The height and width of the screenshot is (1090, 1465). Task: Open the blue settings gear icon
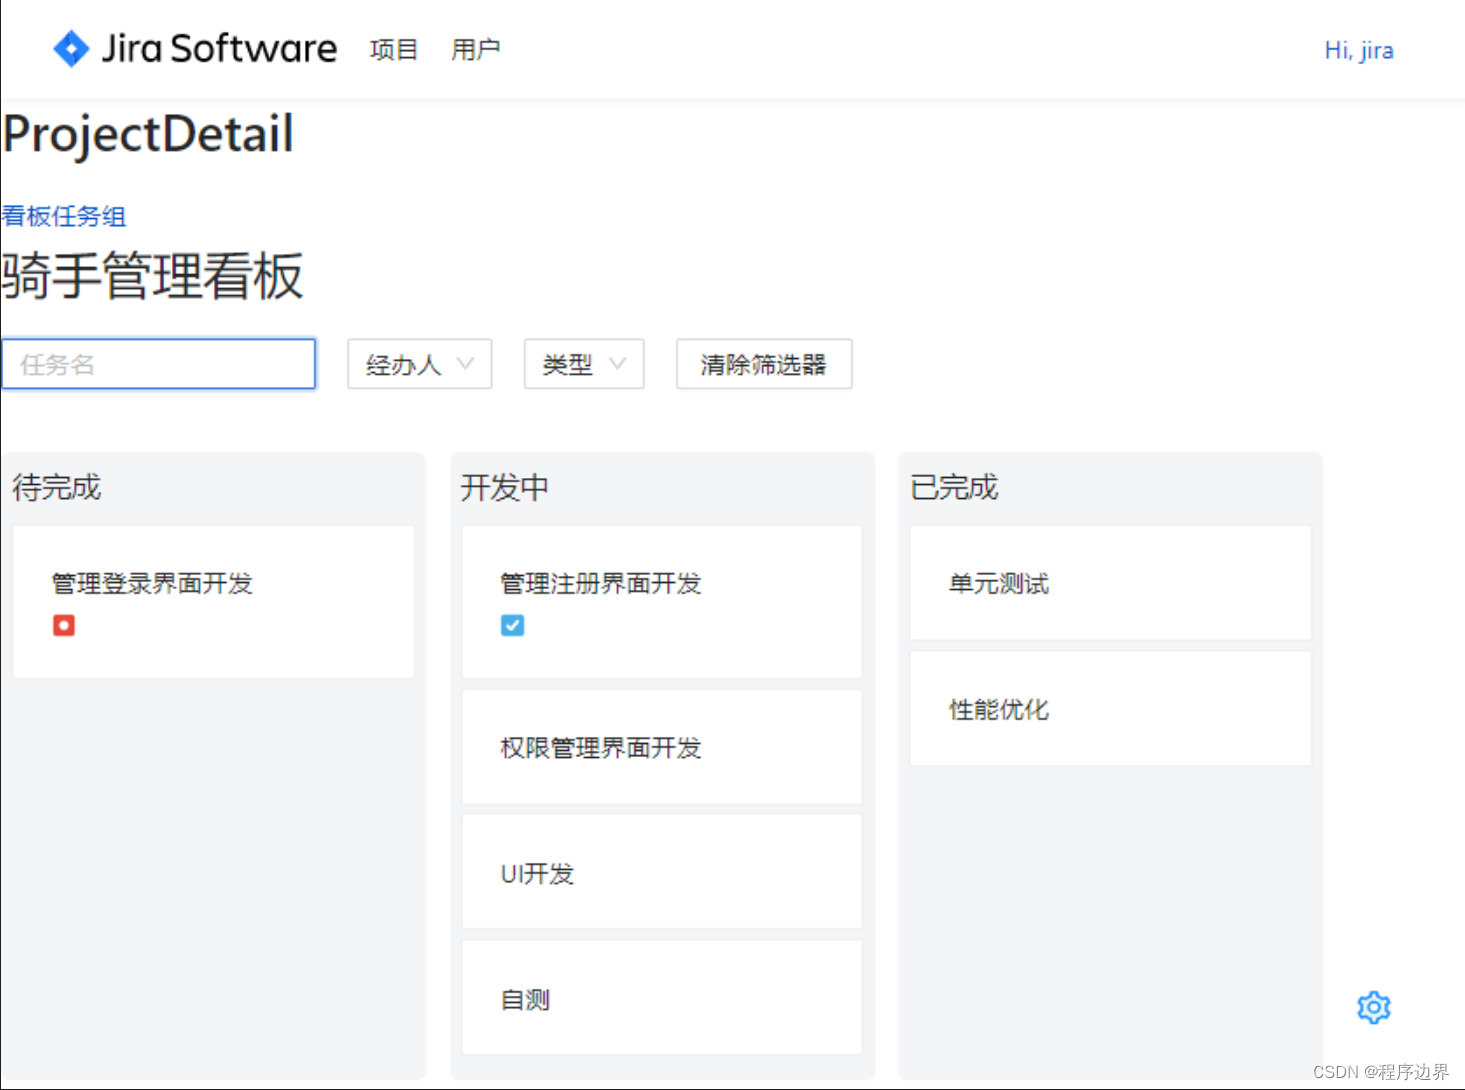pyautogui.click(x=1374, y=1007)
